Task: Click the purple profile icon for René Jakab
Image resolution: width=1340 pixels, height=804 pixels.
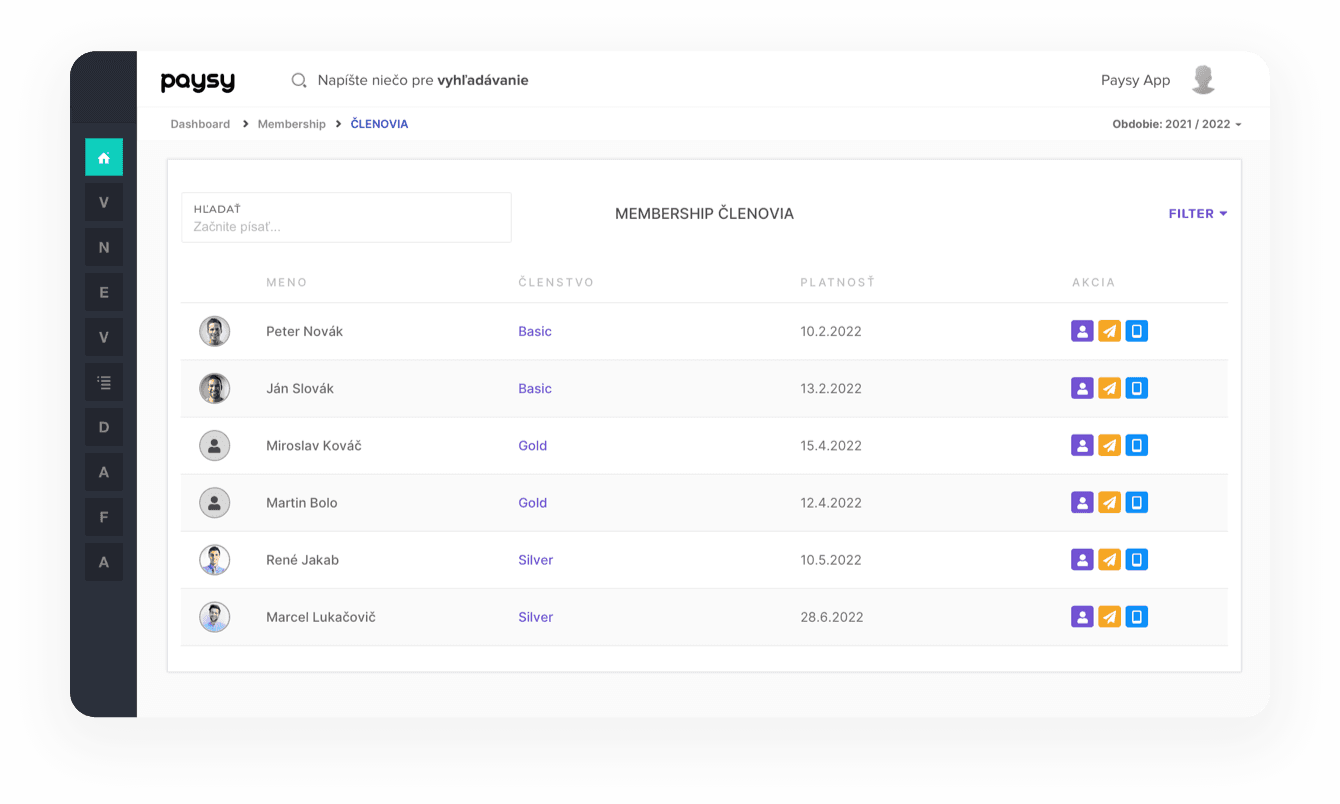Action: (x=1082, y=559)
